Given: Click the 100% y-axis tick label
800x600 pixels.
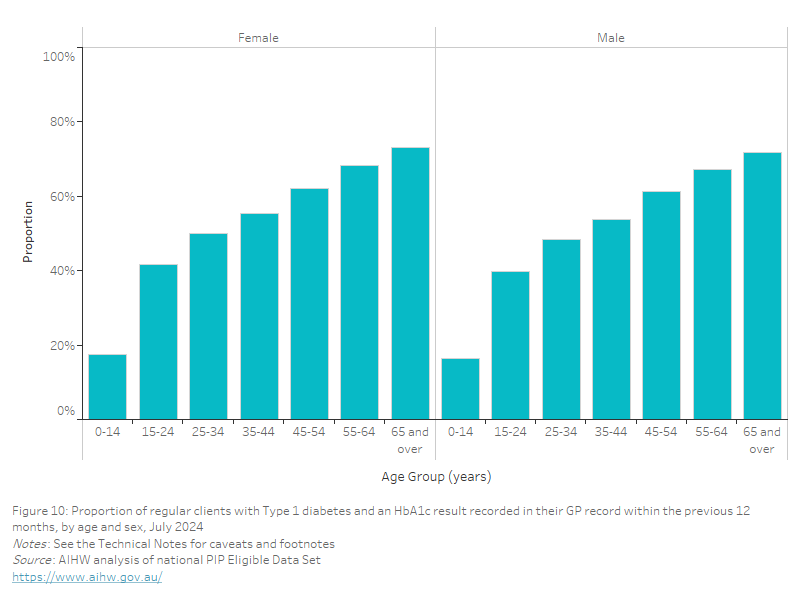Looking at the screenshot, I should pos(59,57).
